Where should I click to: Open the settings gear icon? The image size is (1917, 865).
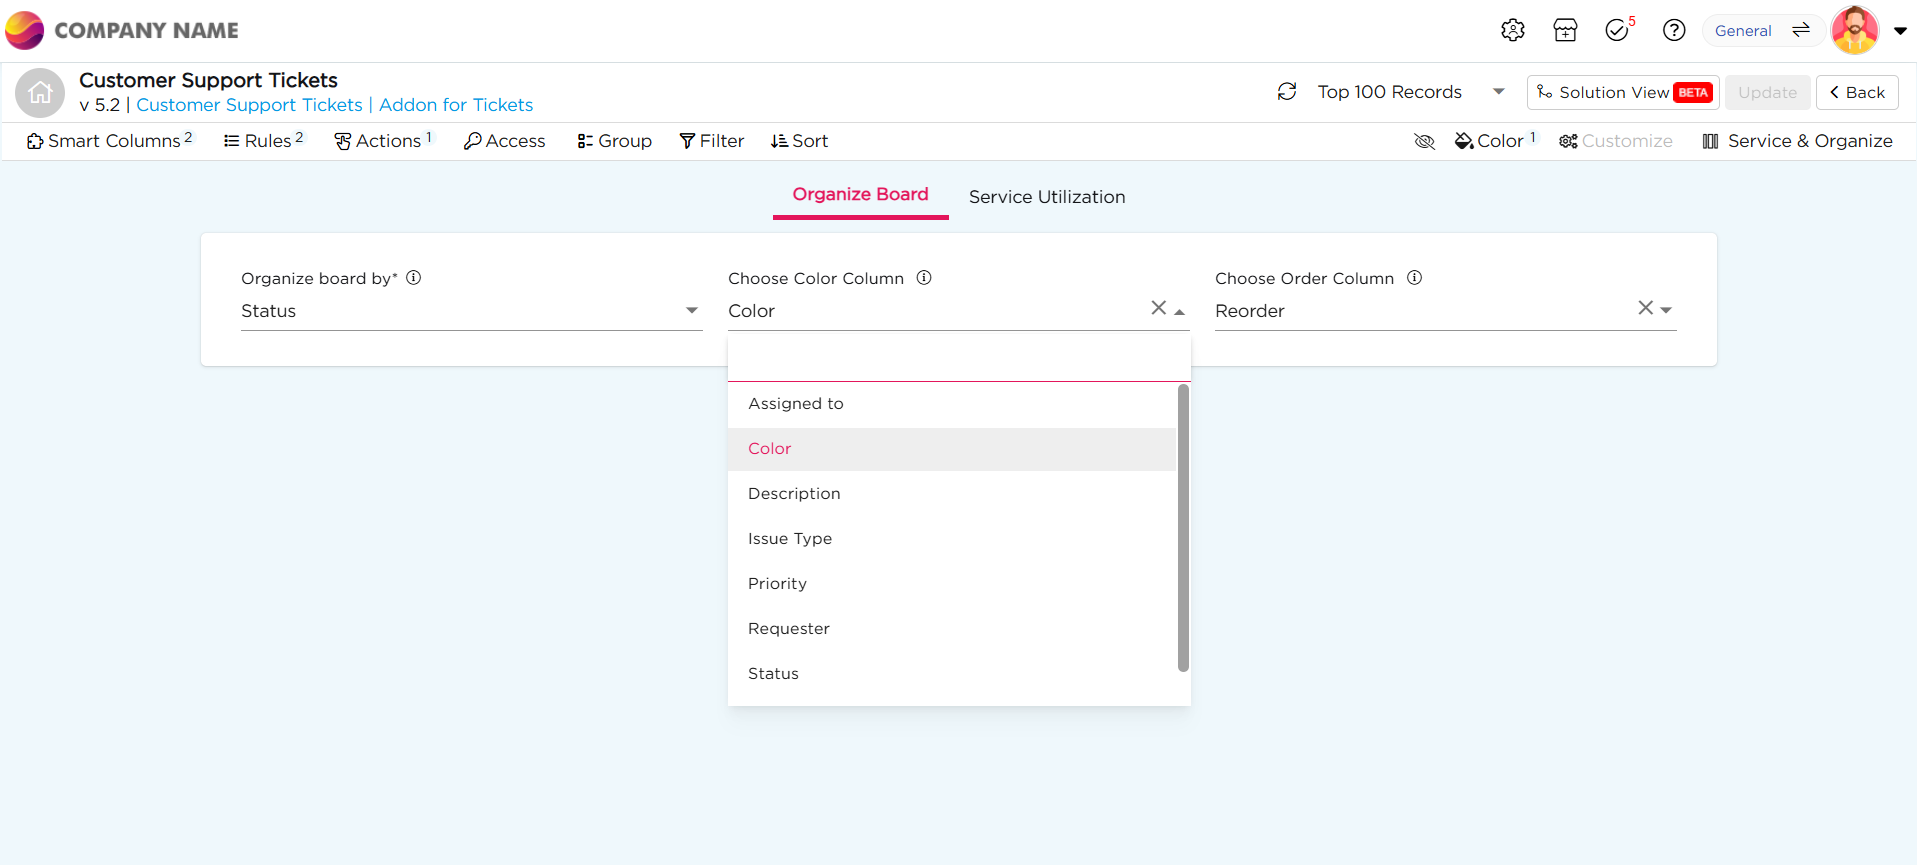(x=1512, y=30)
